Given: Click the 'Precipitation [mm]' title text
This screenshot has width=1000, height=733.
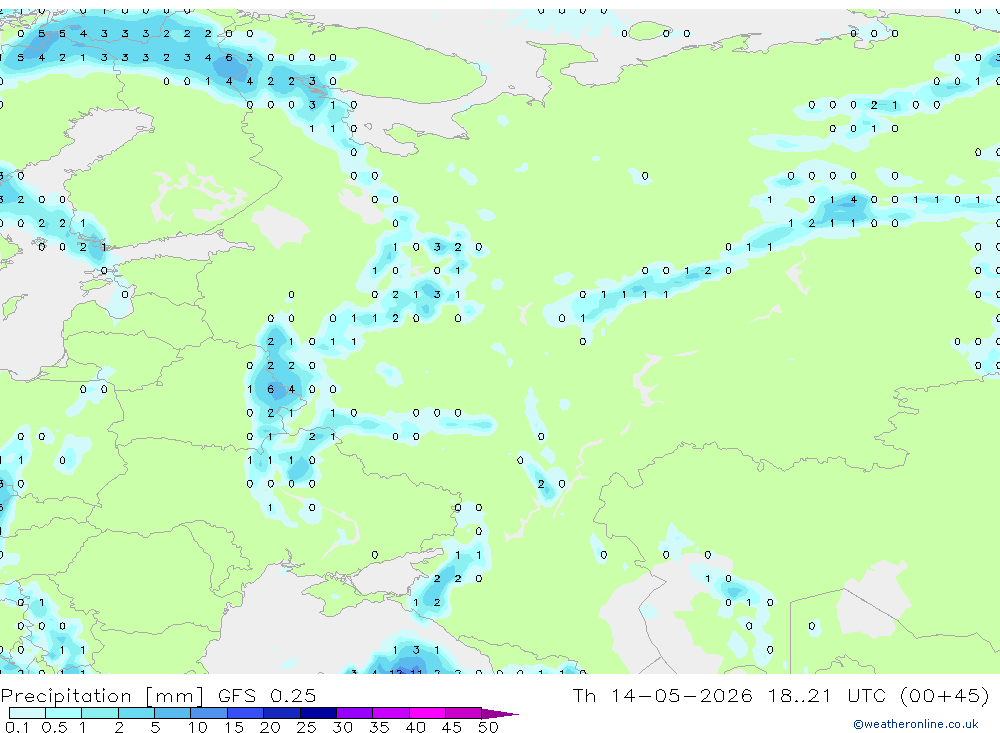Looking at the screenshot, I should [102, 696].
